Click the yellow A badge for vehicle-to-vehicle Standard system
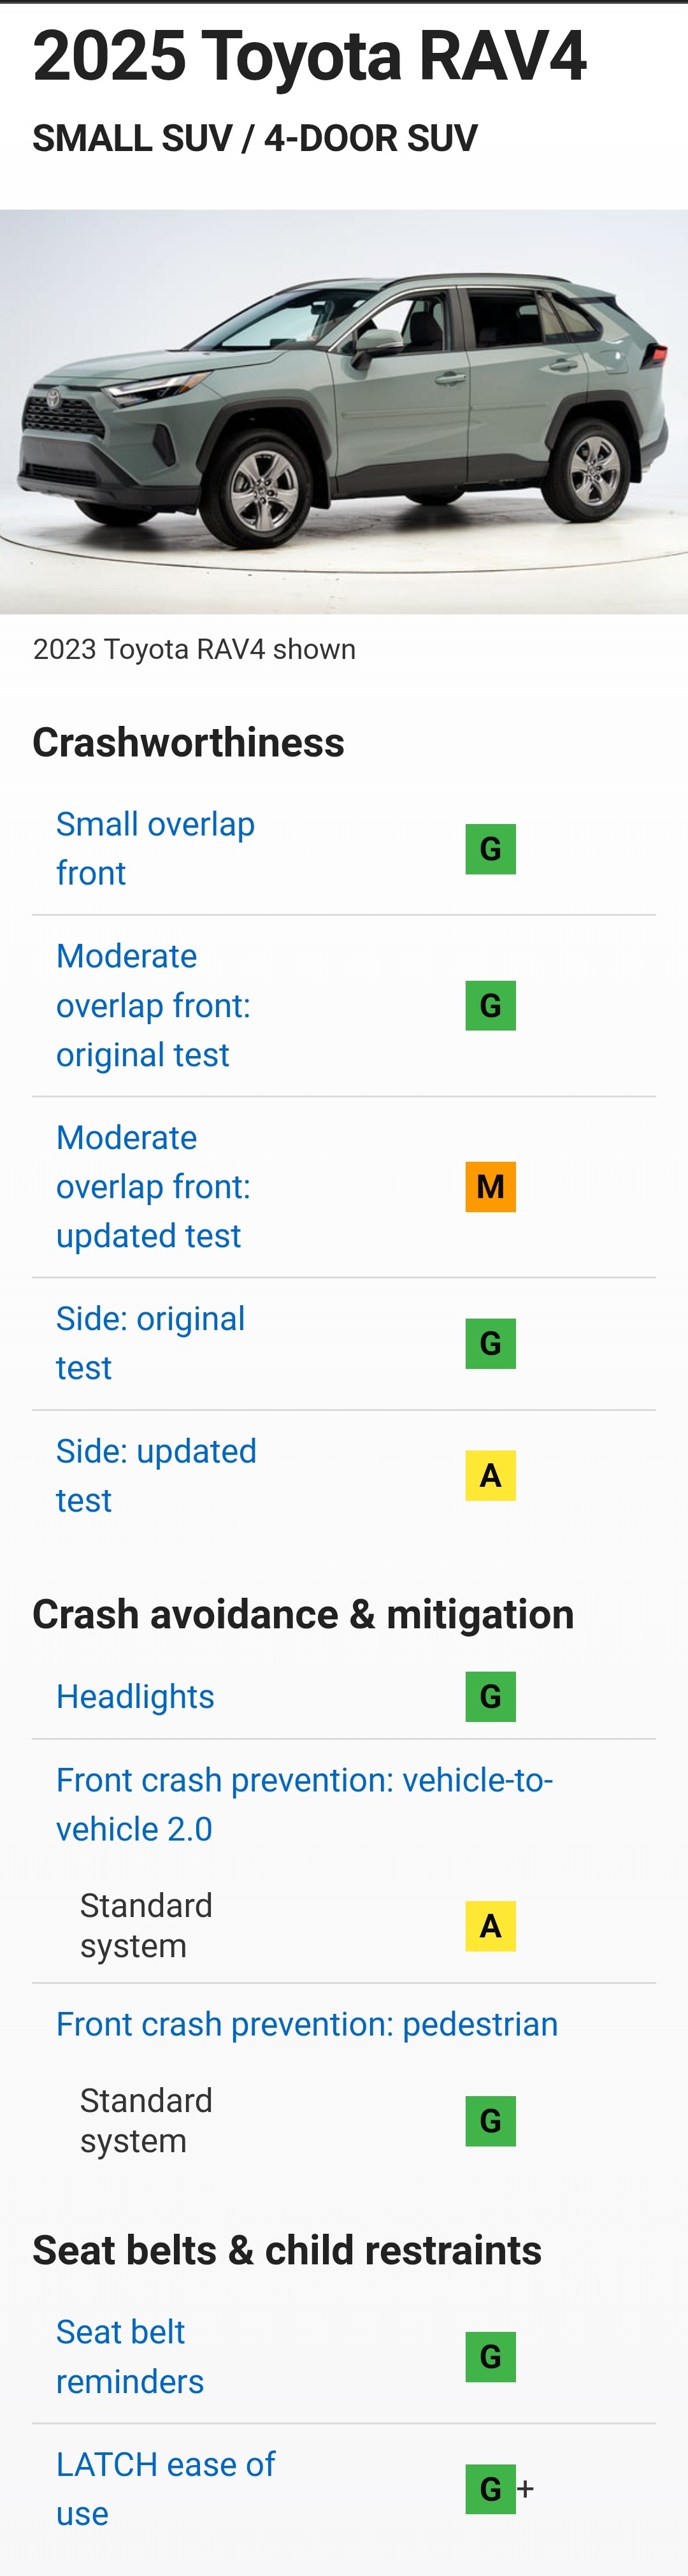 click(490, 1926)
